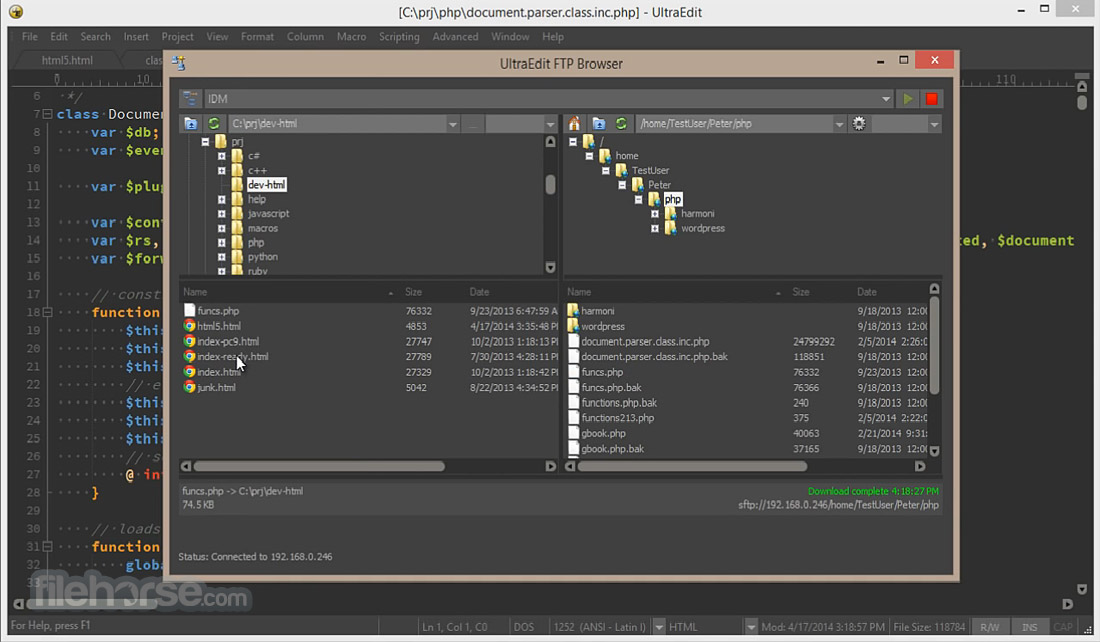The image size is (1100, 642).
Task: Collapse the function fold at line 18
Action: tap(47, 312)
